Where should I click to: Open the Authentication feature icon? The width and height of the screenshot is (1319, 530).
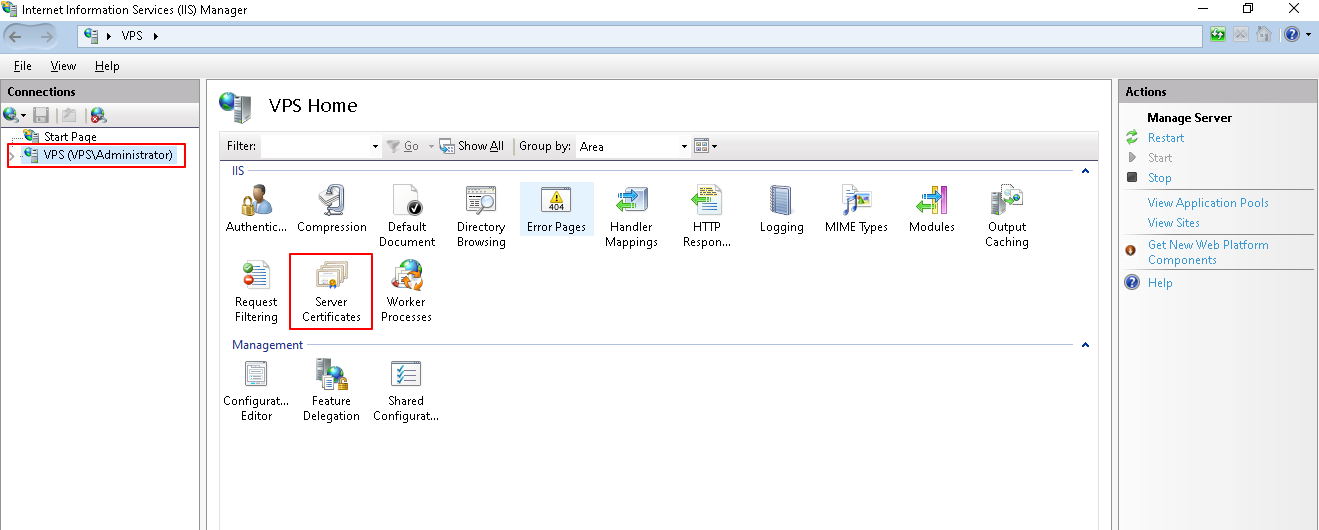[256, 209]
